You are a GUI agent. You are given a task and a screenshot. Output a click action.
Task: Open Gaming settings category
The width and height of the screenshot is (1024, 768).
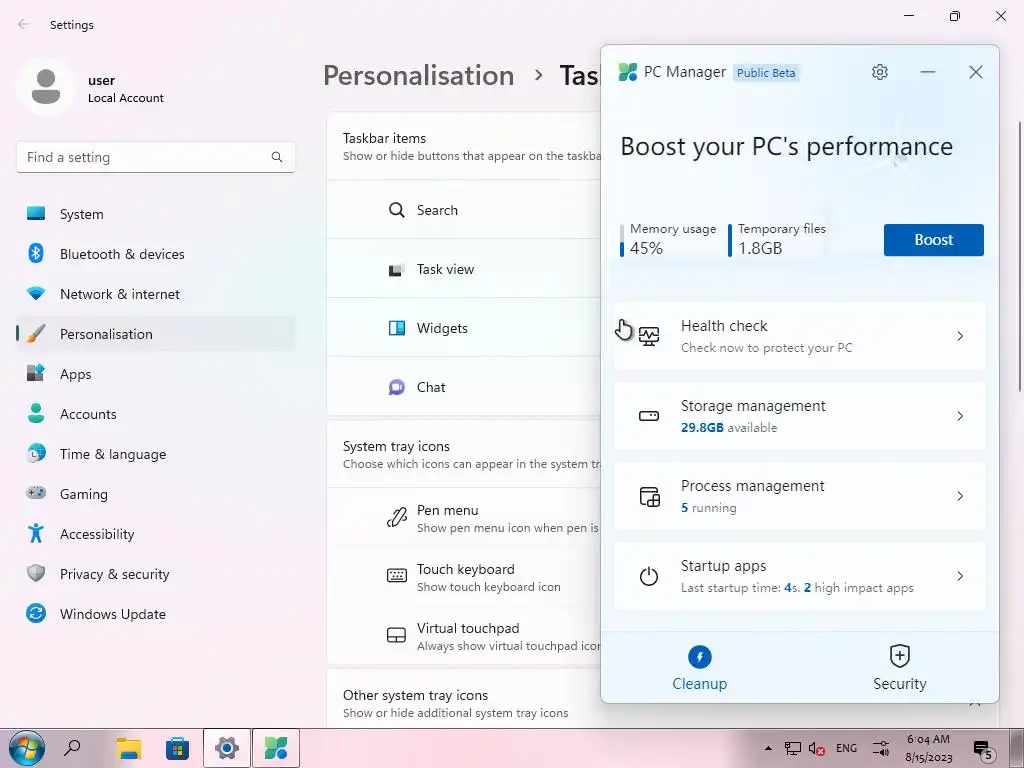pos(155,494)
